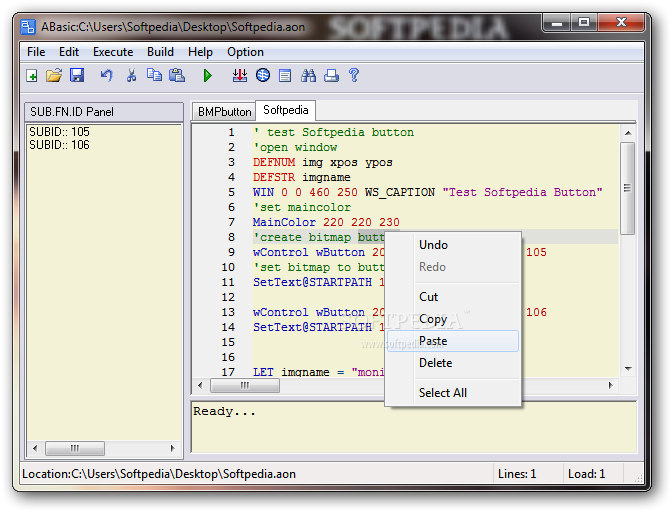The image size is (672, 512).
Task: Click the SUB.FN.ID panel scrollbar left arrow
Action: pyautogui.click(x=35, y=449)
